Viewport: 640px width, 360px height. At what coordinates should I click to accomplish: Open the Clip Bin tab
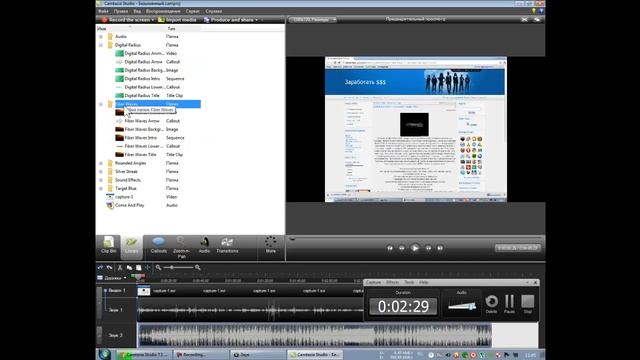[108, 246]
